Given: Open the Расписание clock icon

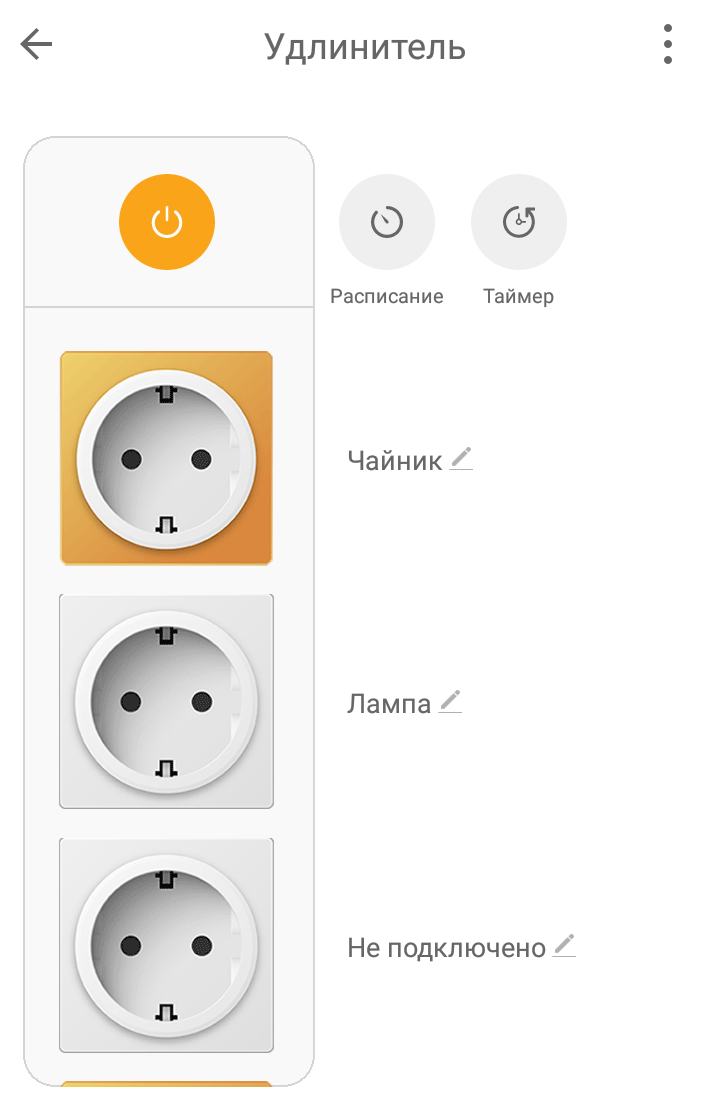Looking at the screenshot, I should point(387,222).
